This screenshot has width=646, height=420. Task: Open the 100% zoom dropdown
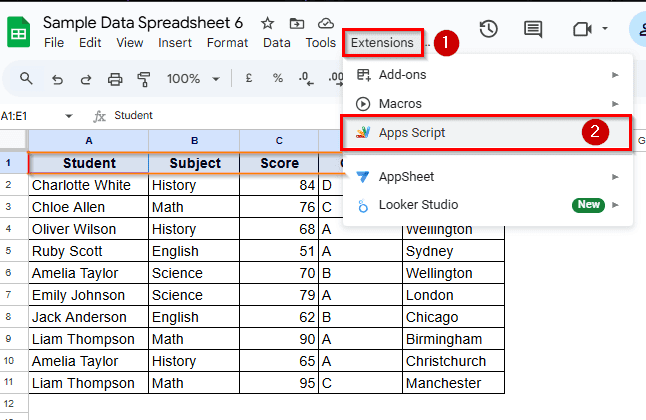coord(190,78)
